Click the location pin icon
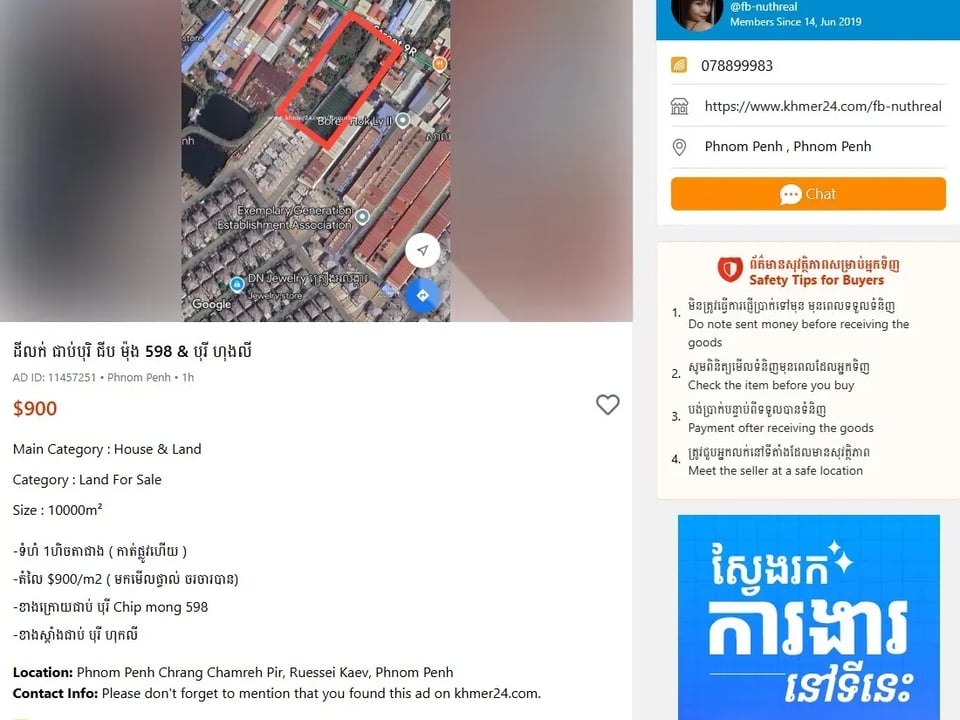Image resolution: width=960 pixels, height=720 pixels. pos(679,147)
